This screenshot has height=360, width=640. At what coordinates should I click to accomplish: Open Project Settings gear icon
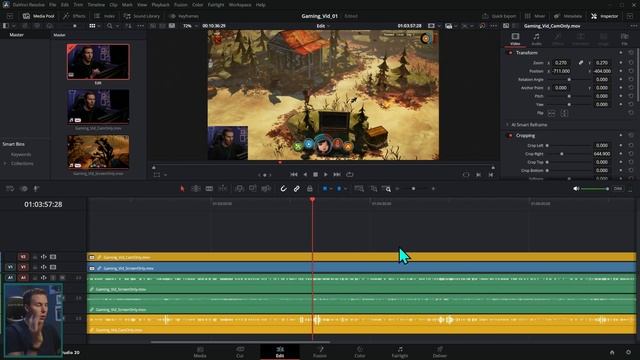point(629,352)
